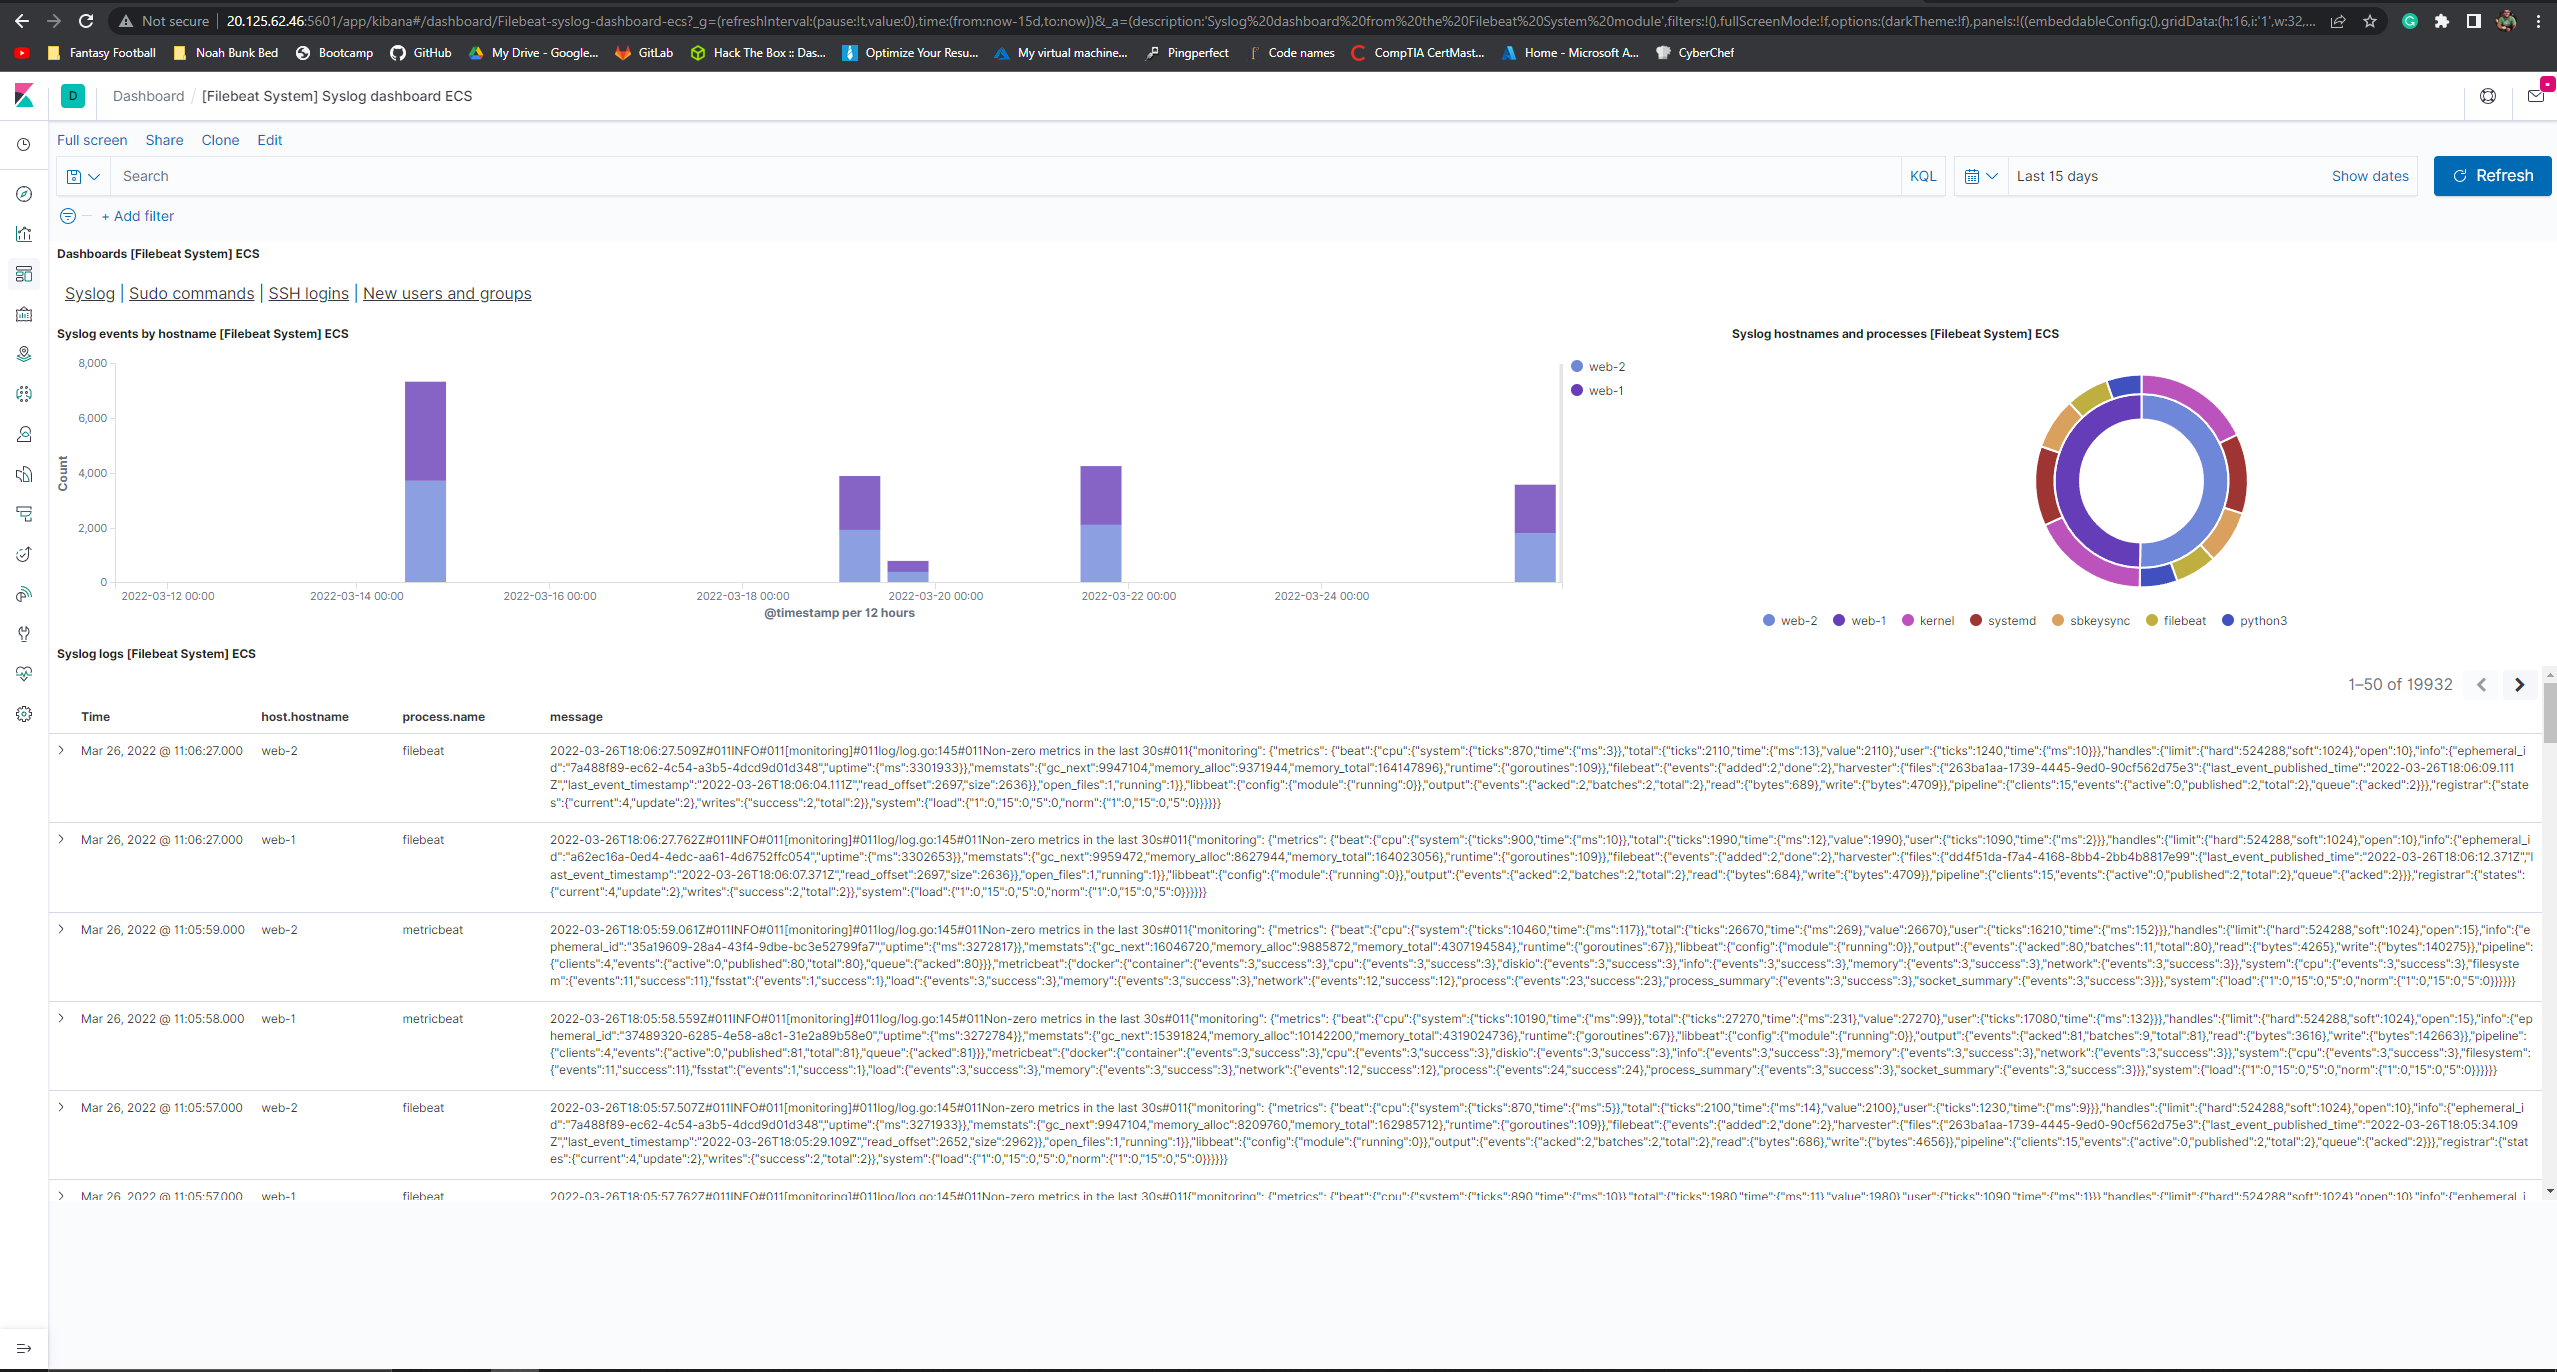
Task: Switch to the Sudo commands dashboard
Action: [191, 293]
